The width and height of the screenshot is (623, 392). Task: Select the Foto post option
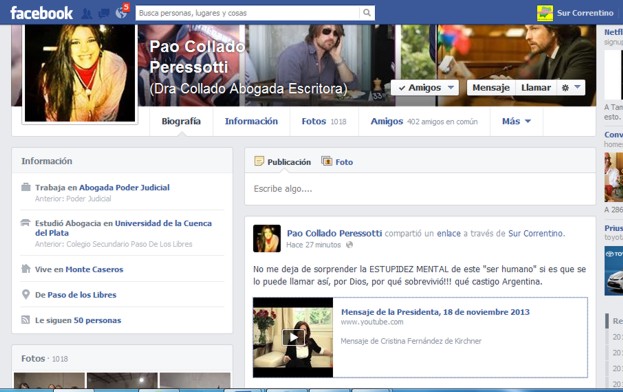[337, 162]
